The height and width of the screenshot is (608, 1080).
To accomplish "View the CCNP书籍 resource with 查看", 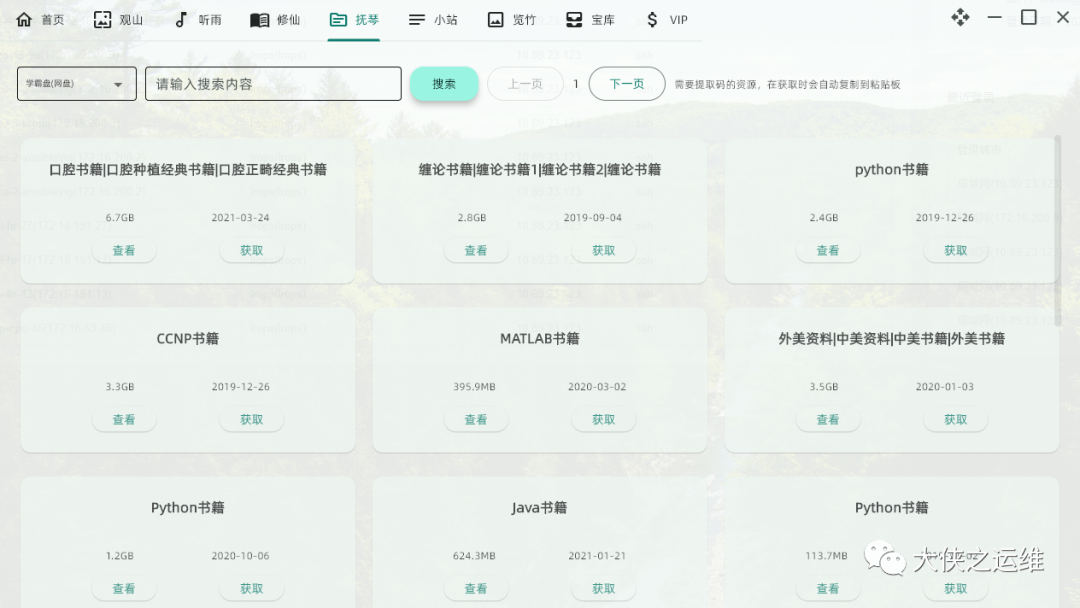I will point(124,419).
